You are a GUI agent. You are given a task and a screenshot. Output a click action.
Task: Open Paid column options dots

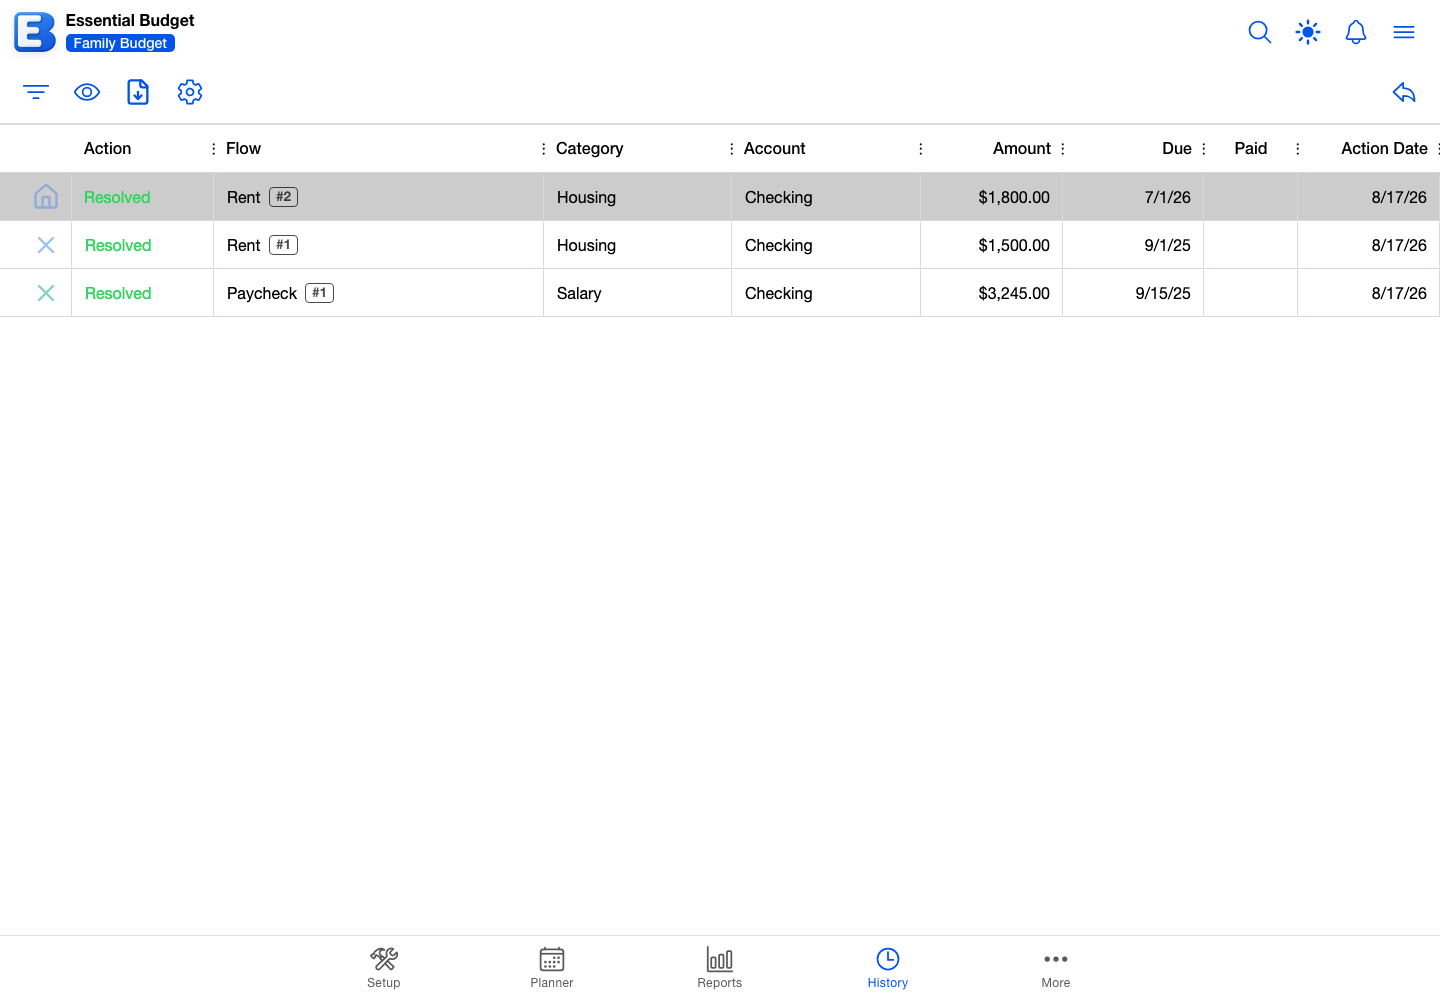coord(1297,148)
